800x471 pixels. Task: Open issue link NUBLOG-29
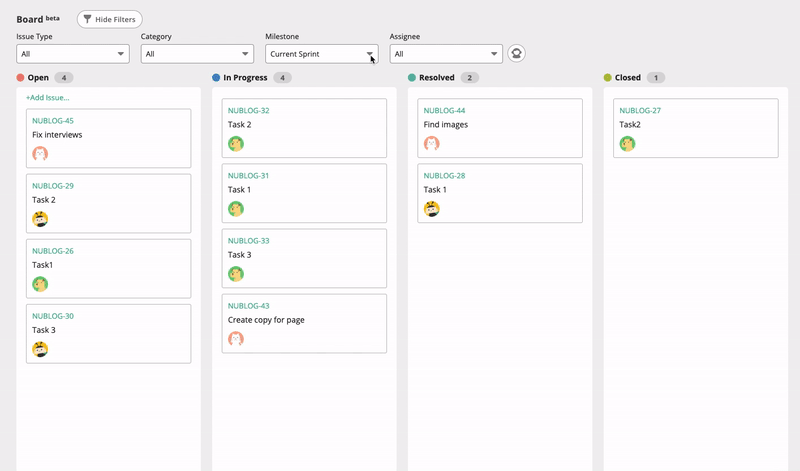point(53,186)
